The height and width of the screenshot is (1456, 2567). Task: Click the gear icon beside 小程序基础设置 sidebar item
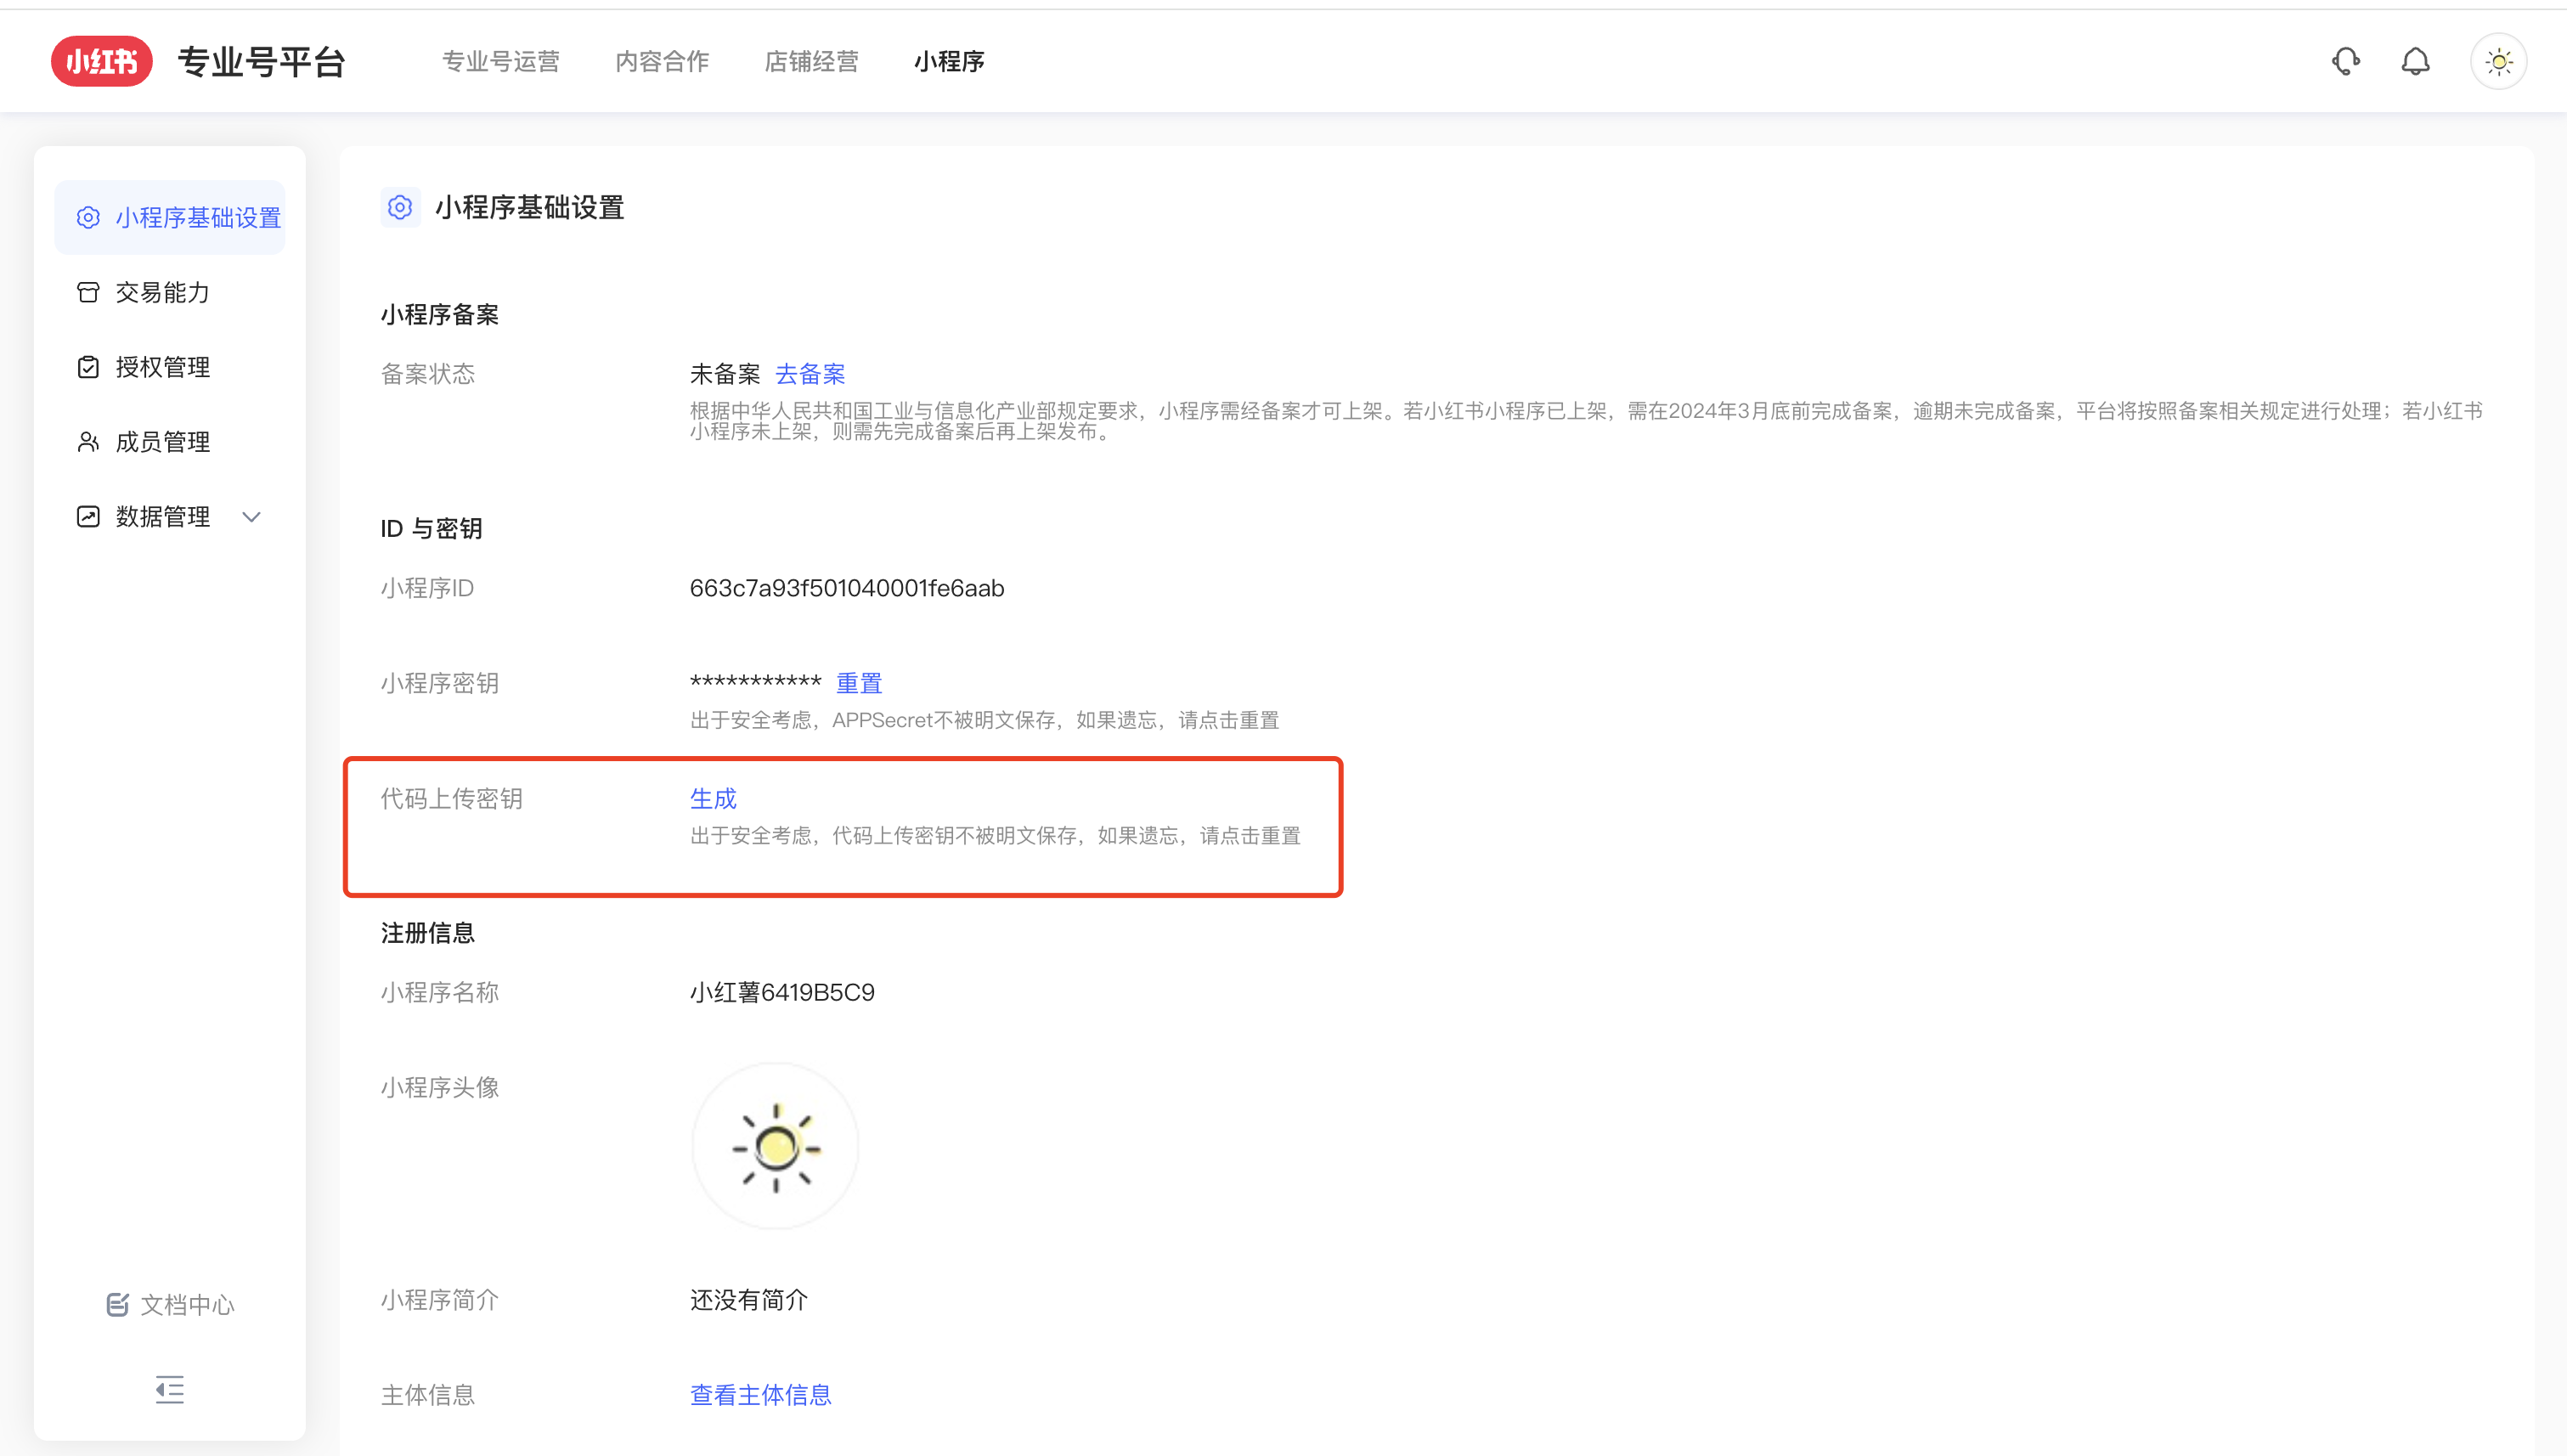(x=88, y=217)
